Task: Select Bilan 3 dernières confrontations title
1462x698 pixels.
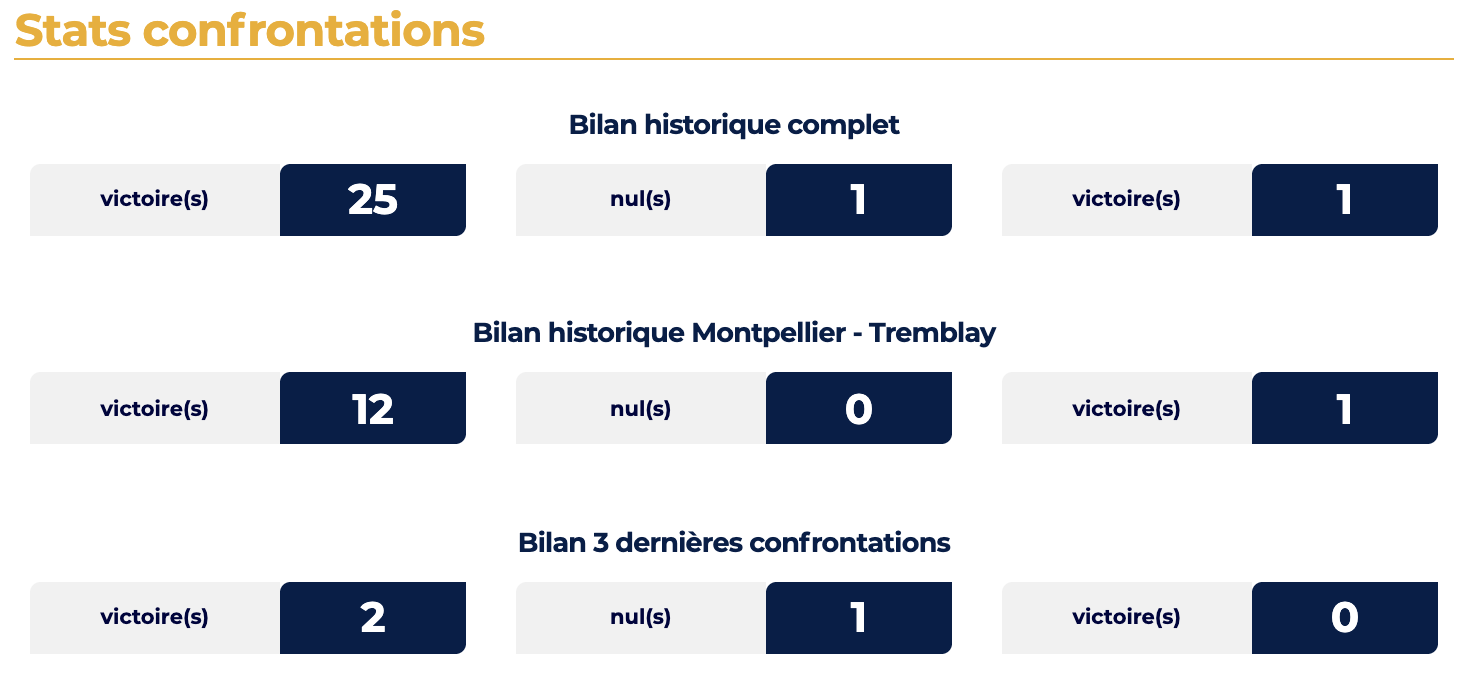Action: 734,543
